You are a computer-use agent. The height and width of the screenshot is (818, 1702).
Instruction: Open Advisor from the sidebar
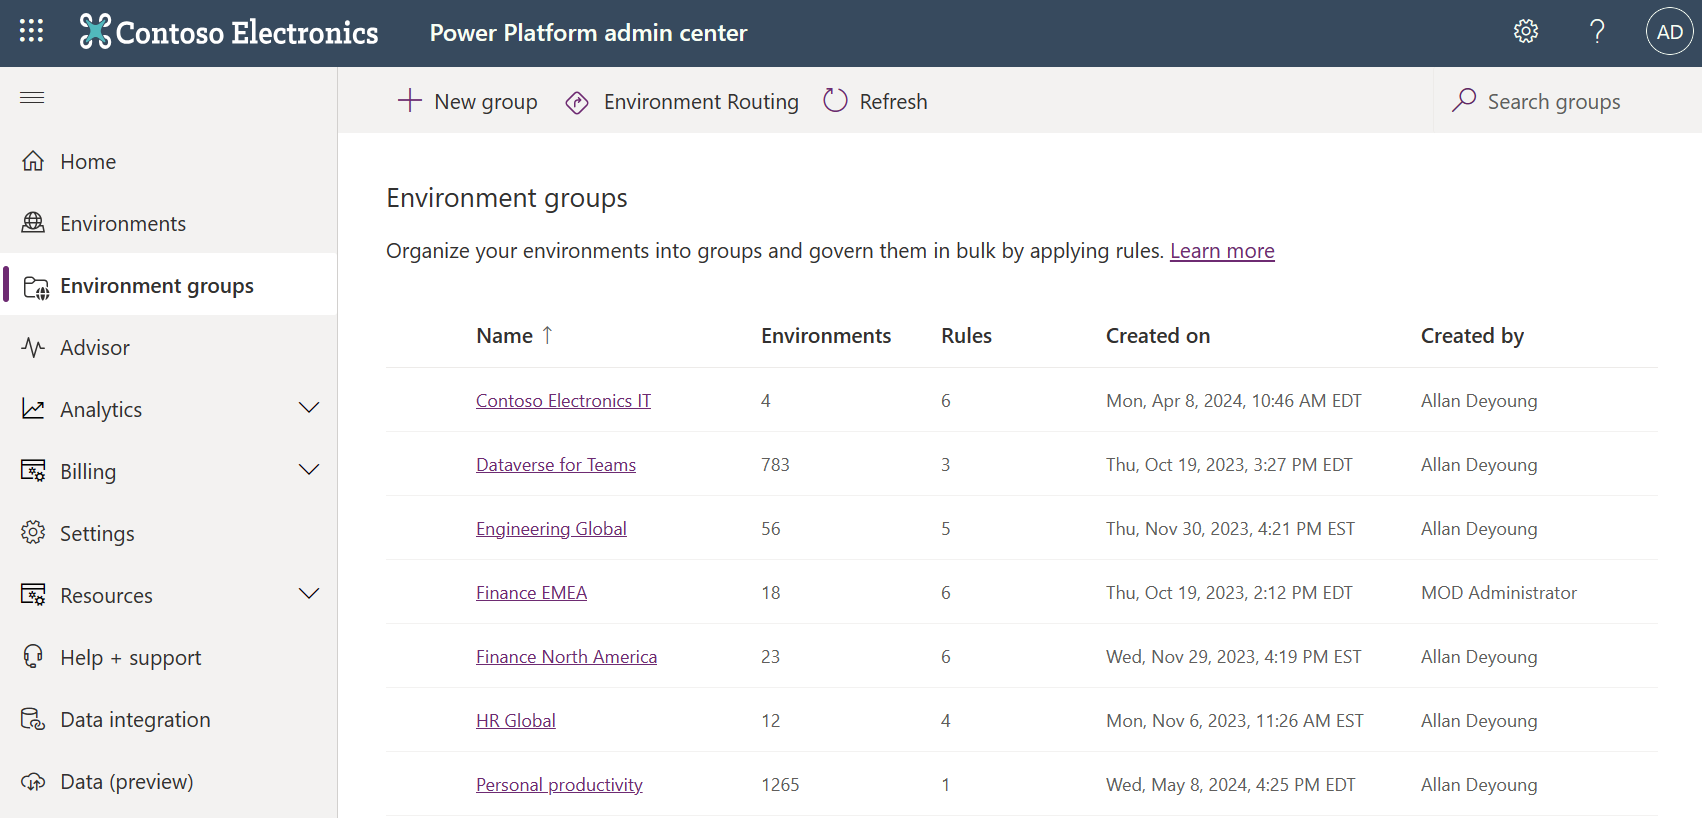tap(95, 348)
